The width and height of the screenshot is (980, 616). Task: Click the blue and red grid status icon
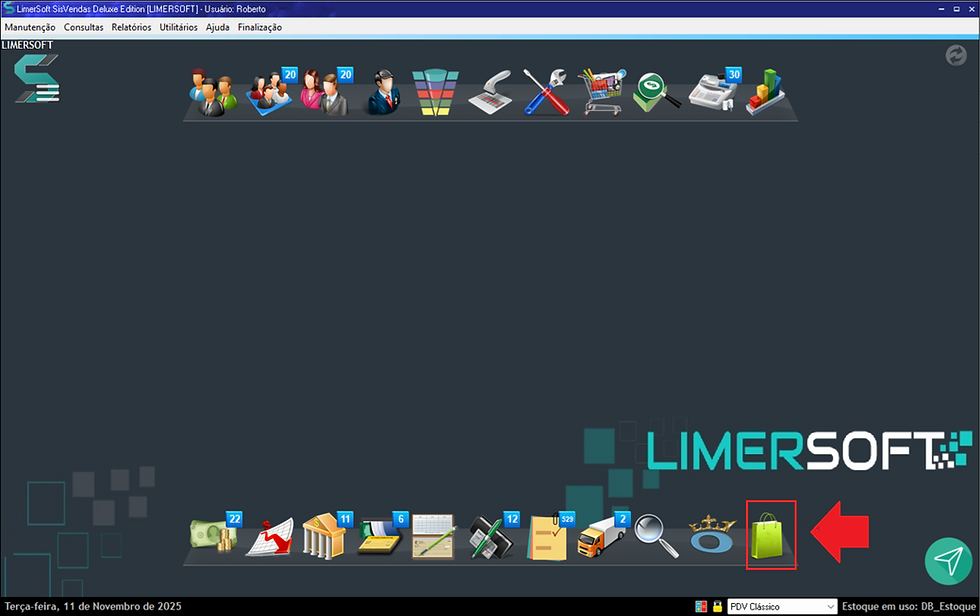(x=701, y=606)
